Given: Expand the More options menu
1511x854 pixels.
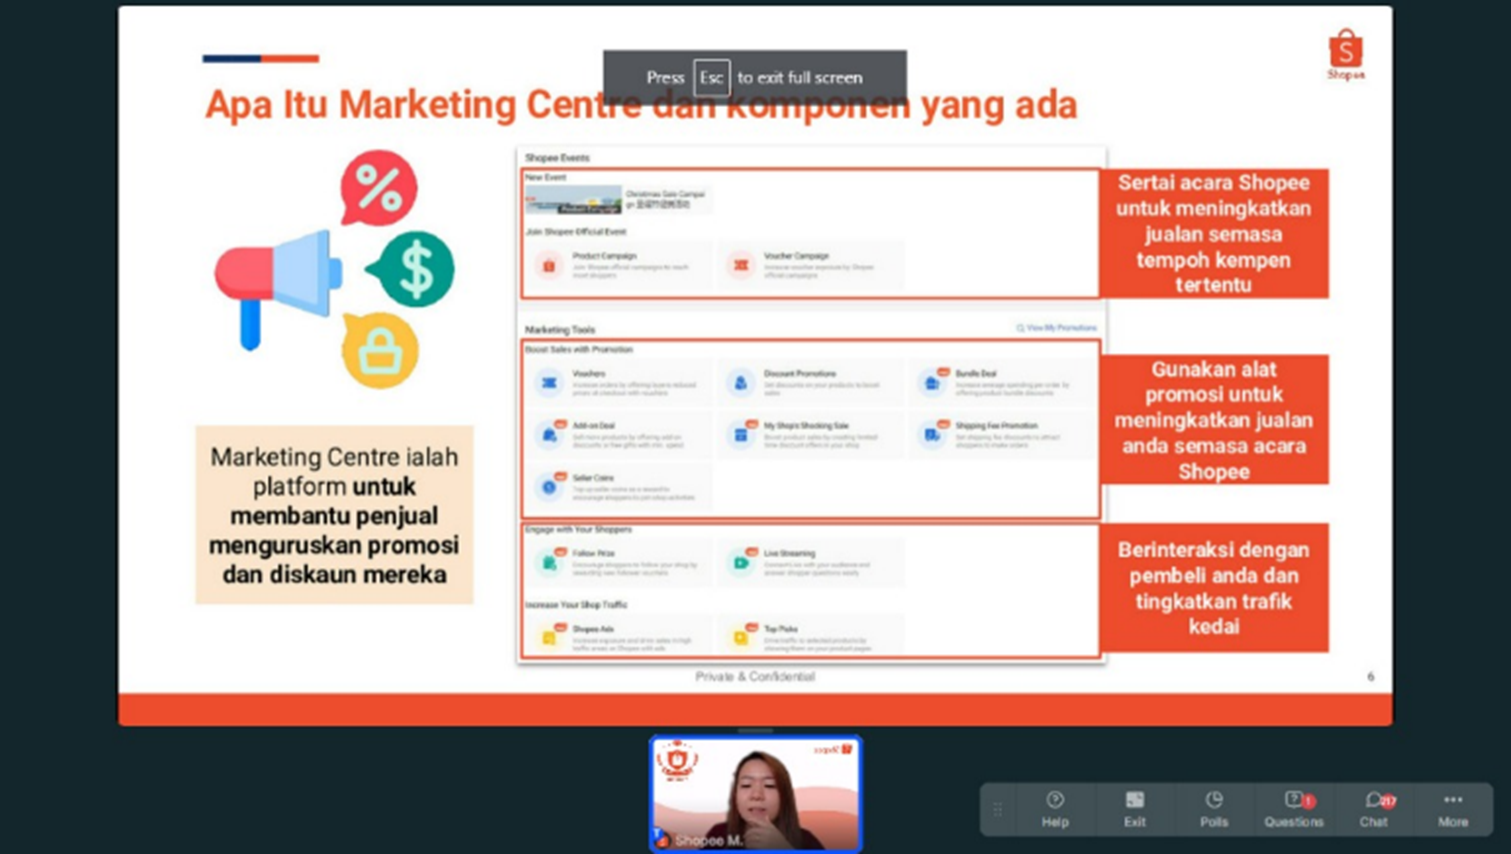Looking at the screenshot, I should coord(1452,808).
